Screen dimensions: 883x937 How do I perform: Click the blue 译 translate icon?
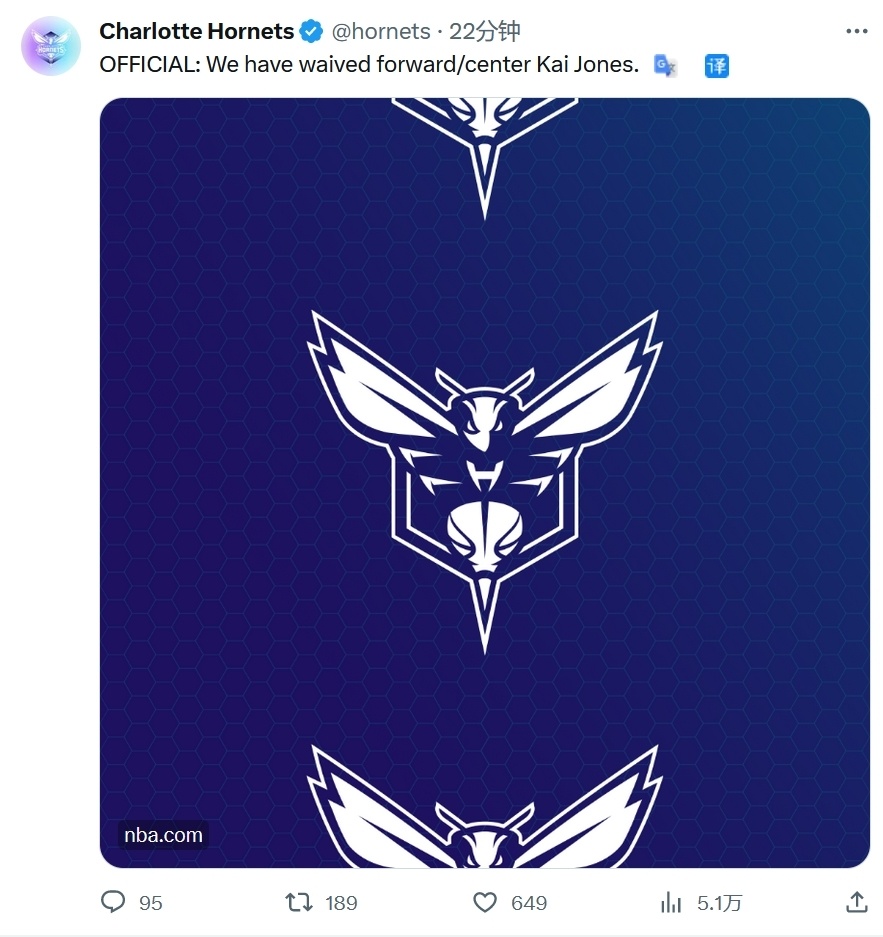click(717, 67)
